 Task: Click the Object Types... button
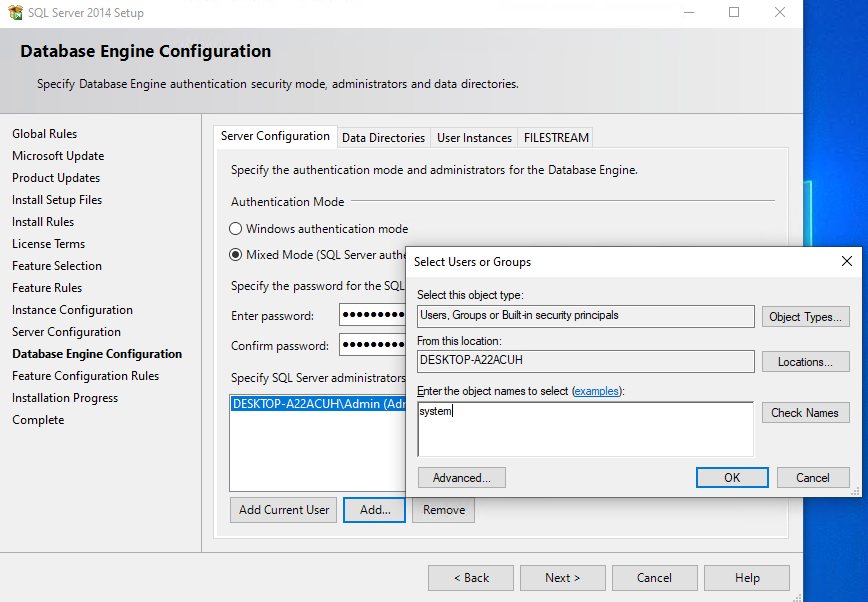click(805, 317)
